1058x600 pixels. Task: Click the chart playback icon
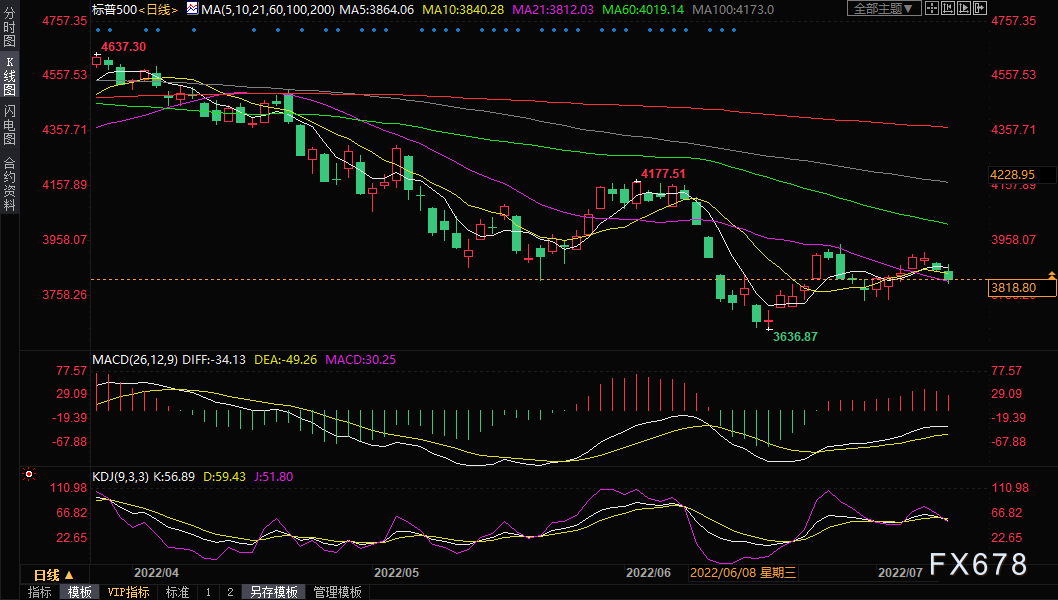(964, 8)
